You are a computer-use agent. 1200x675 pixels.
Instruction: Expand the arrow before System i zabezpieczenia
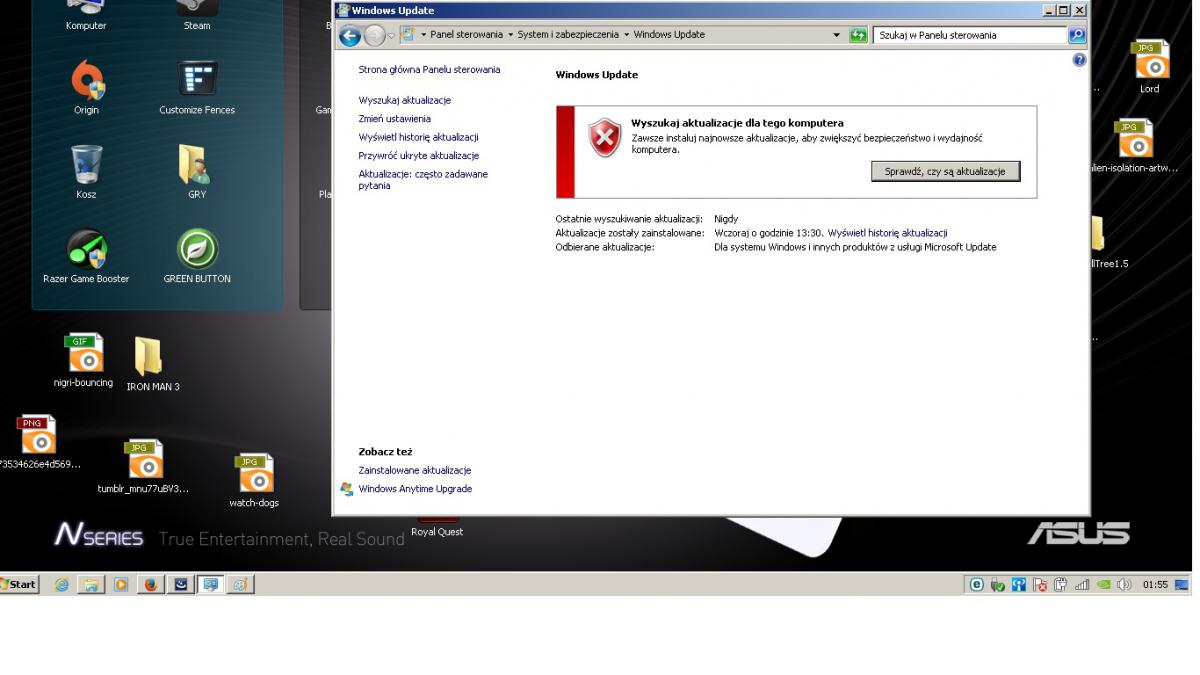pyautogui.click(x=511, y=35)
